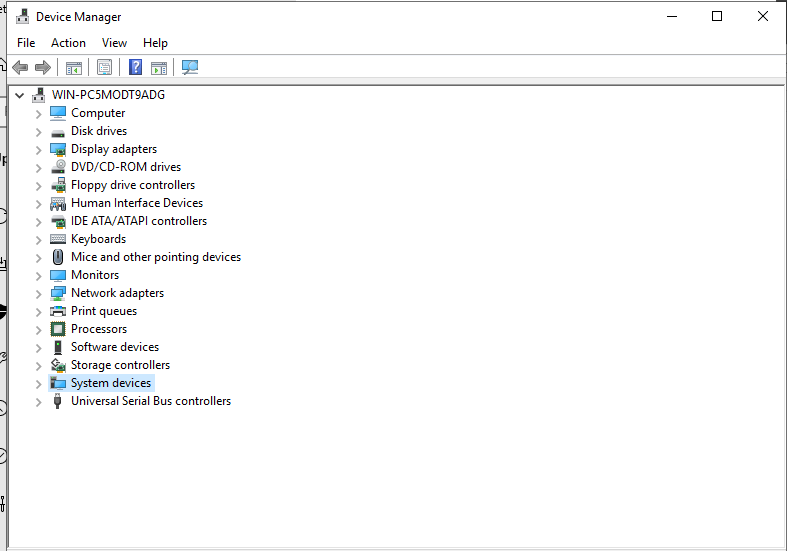Click the Computer category monitor icon
Viewport: 787px width, 551px height.
(x=58, y=113)
